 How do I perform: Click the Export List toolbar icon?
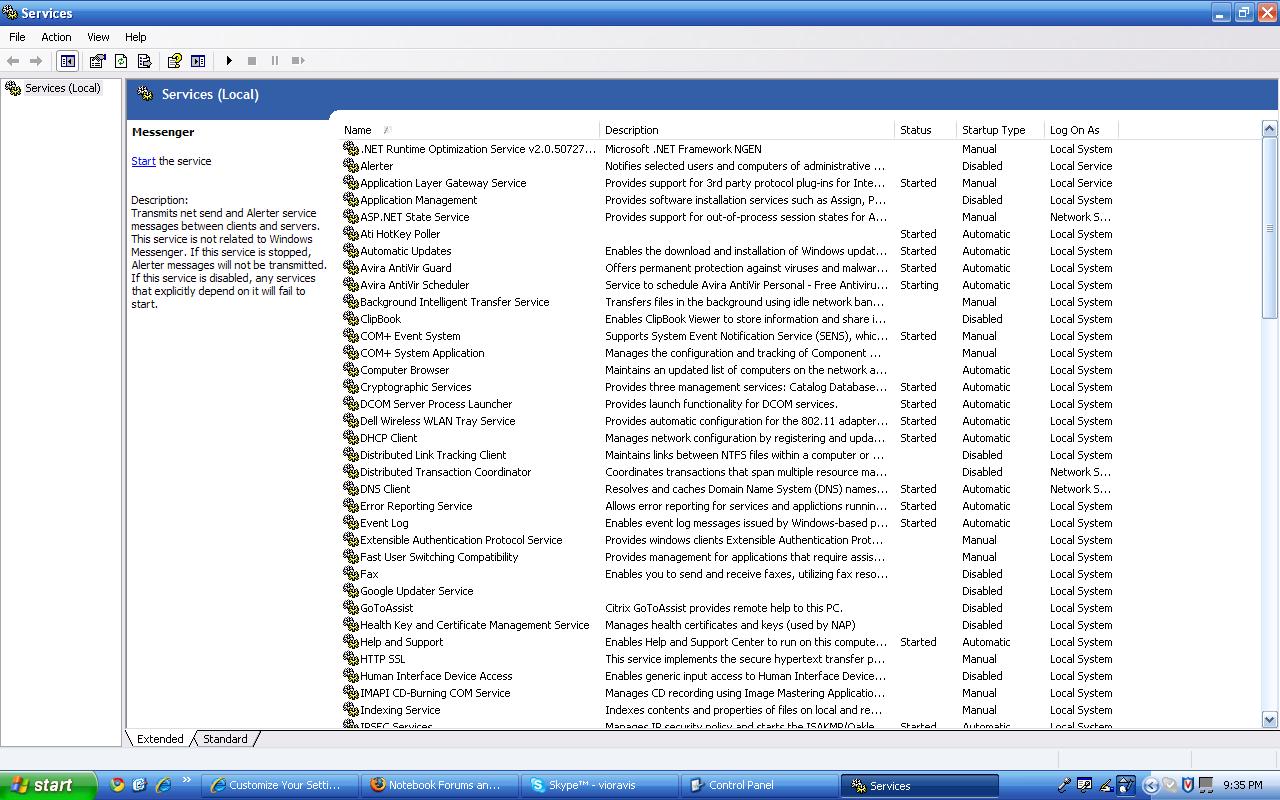pos(145,61)
